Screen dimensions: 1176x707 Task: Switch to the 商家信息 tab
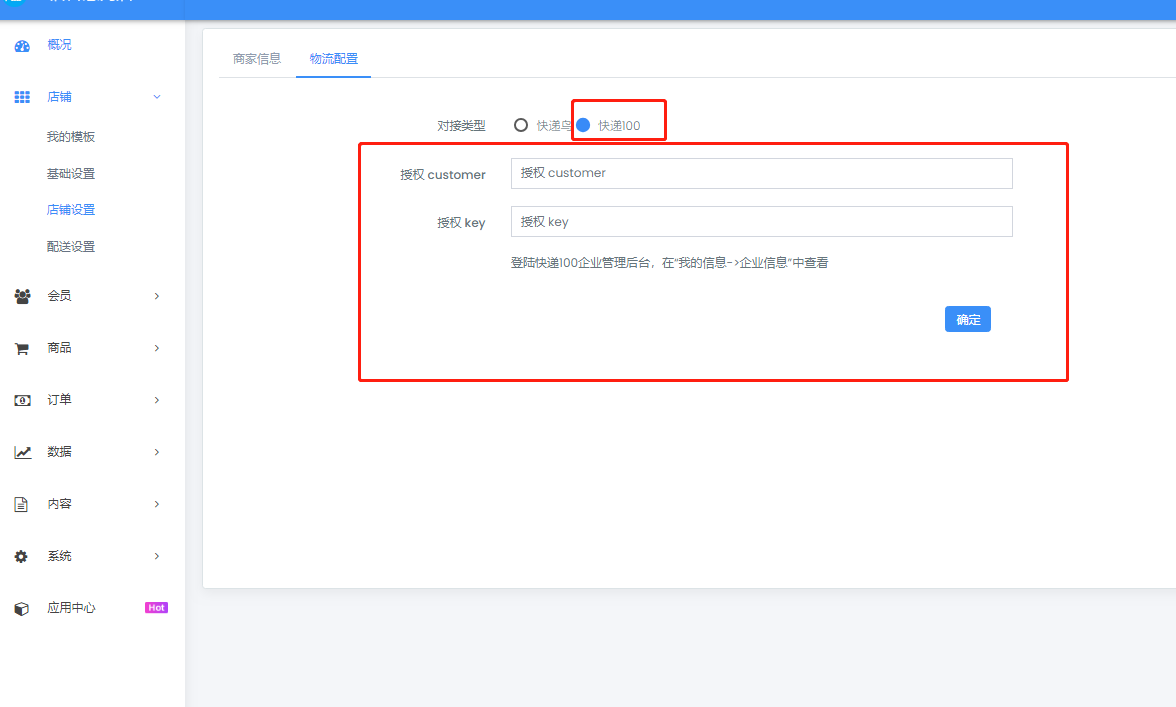point(257,59)
